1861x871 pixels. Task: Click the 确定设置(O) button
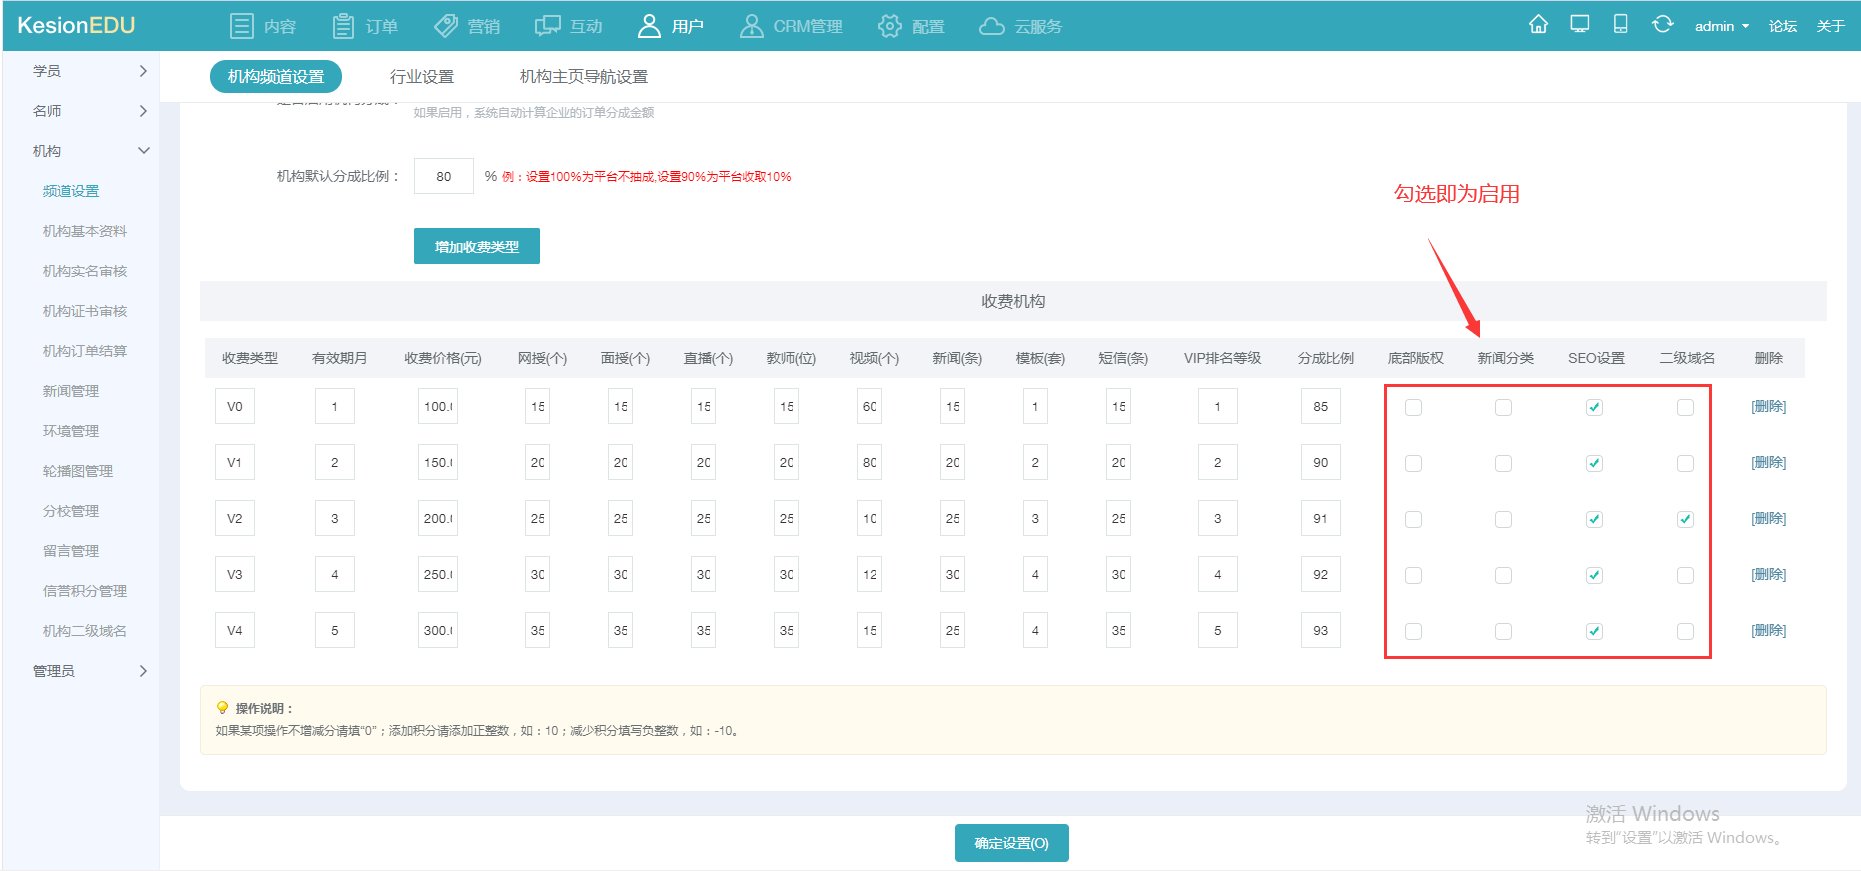pos(1012,843)
